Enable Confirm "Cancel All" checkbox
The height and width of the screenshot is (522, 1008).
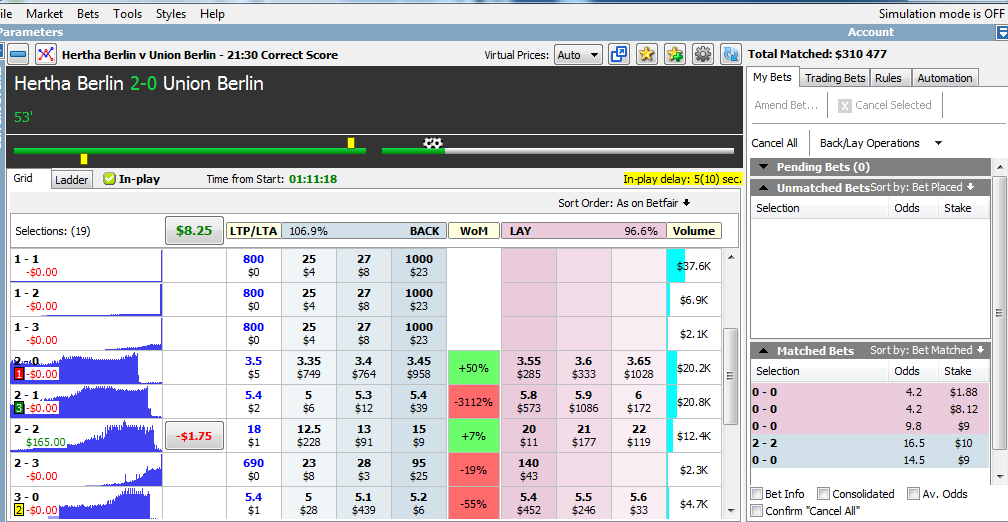coord(757,511)
